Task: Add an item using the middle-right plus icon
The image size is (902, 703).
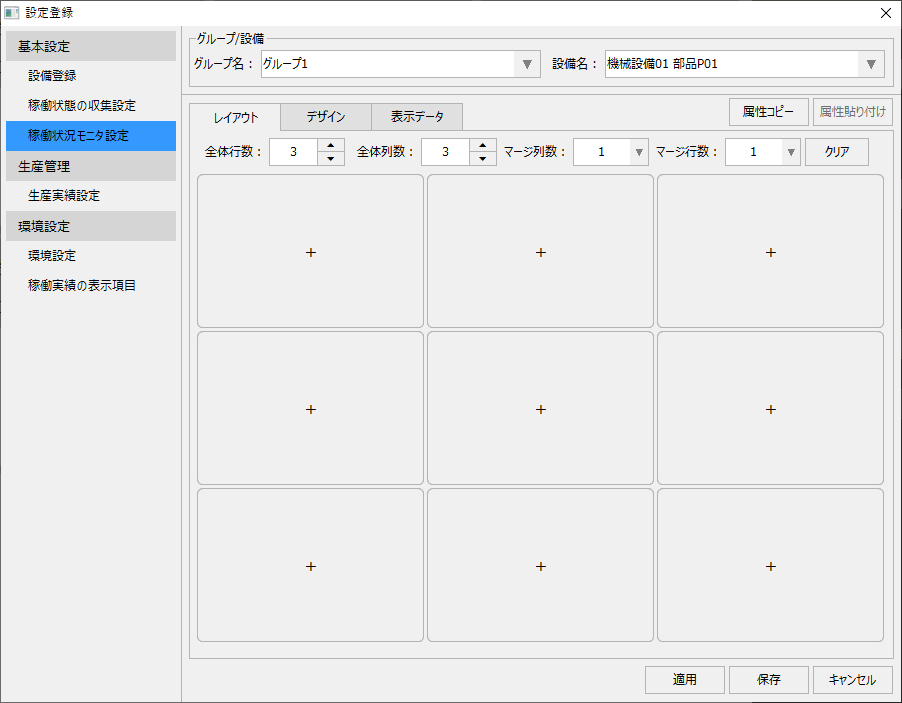Action: tap(770, 409)
